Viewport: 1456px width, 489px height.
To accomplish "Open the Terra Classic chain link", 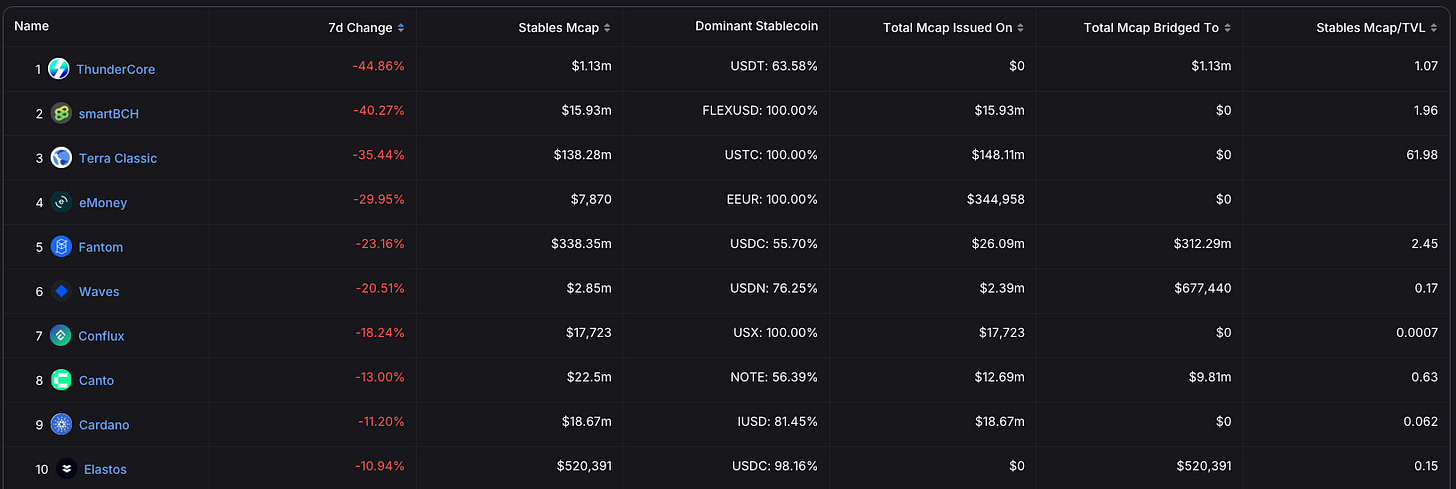I will click(118, 158).
